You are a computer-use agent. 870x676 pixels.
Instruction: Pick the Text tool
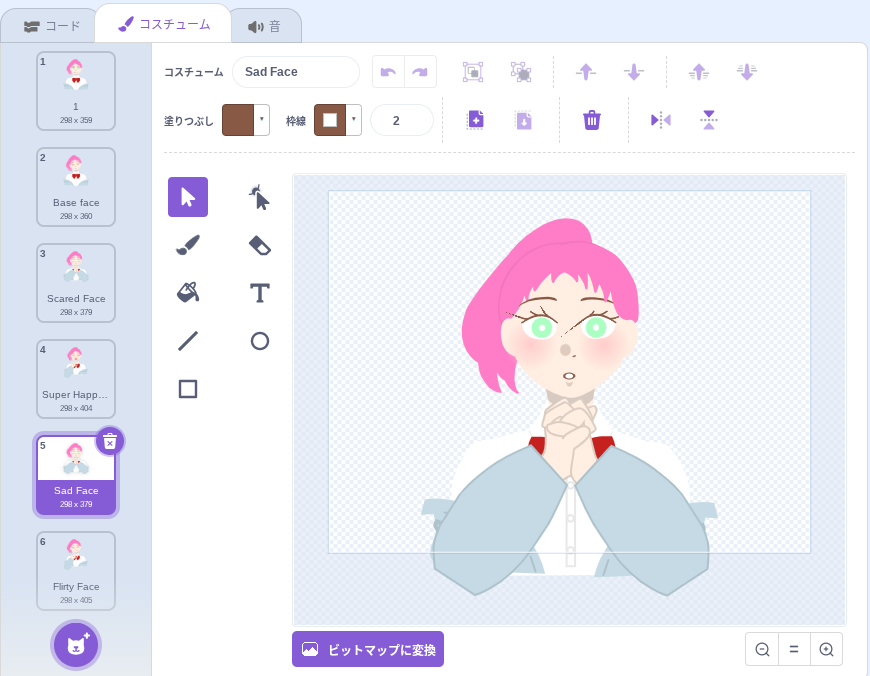coord(260,292)
